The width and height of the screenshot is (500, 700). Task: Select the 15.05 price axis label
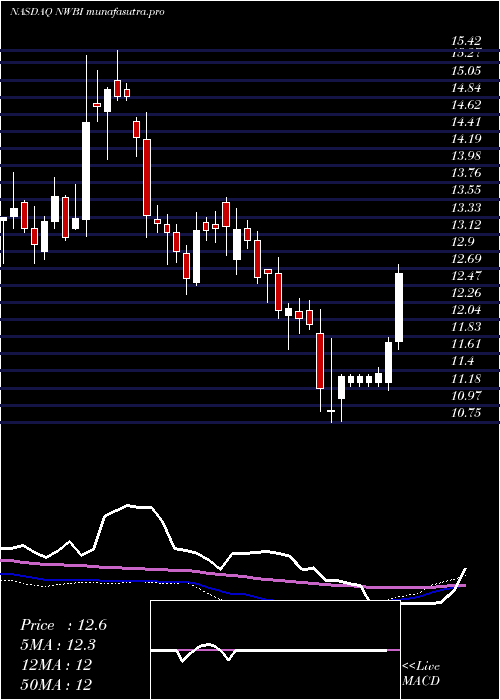tap(466, 71)
